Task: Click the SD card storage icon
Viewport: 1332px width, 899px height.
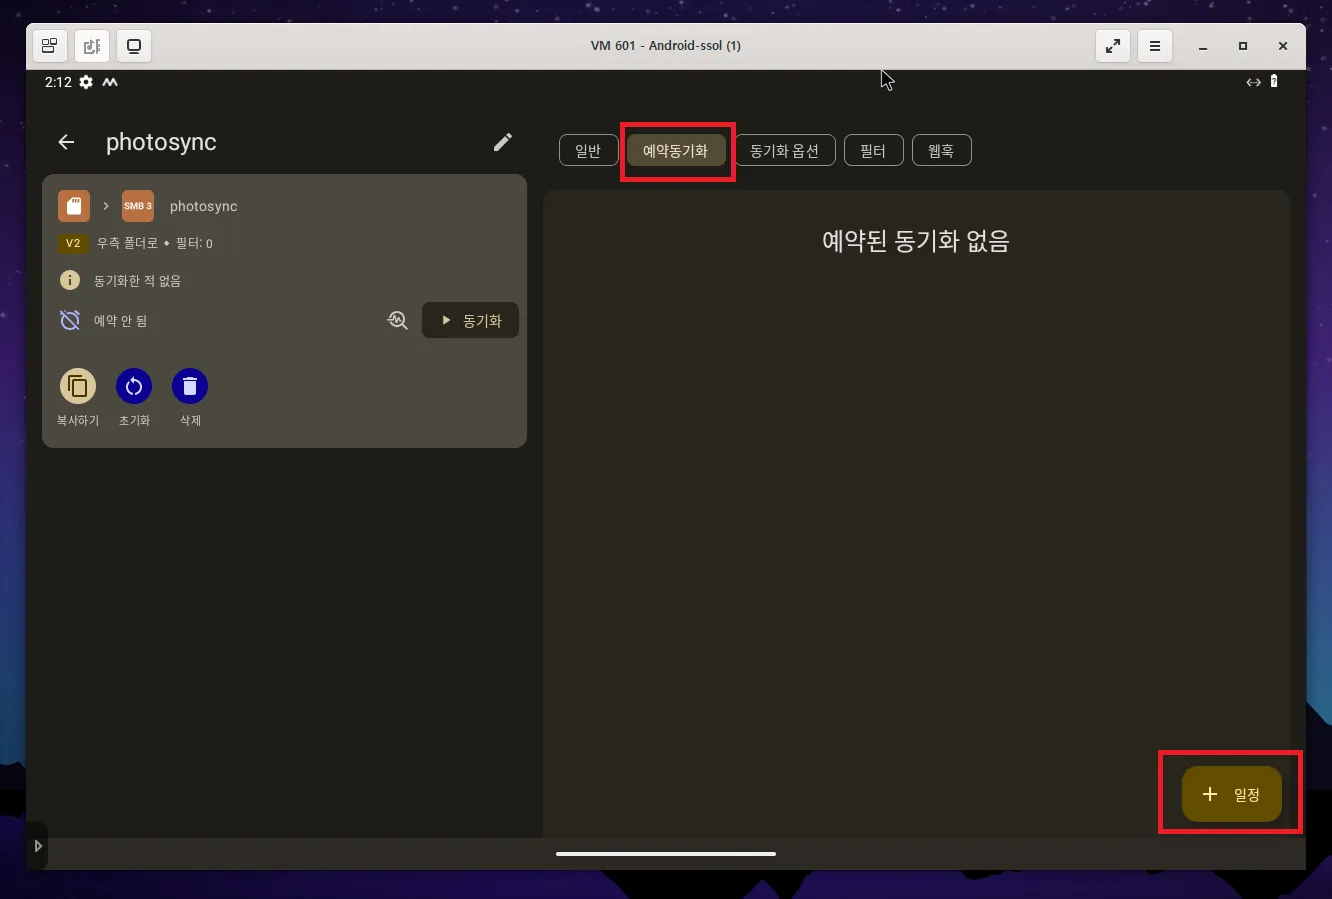Action: coord(73,205)
